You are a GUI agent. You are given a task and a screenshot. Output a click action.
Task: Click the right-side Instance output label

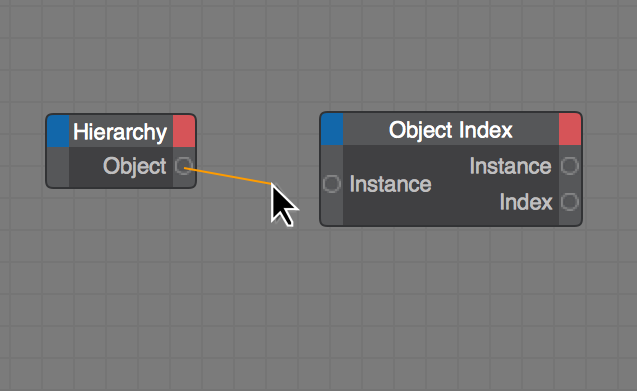pyautogui.click(x=511, y=166)
